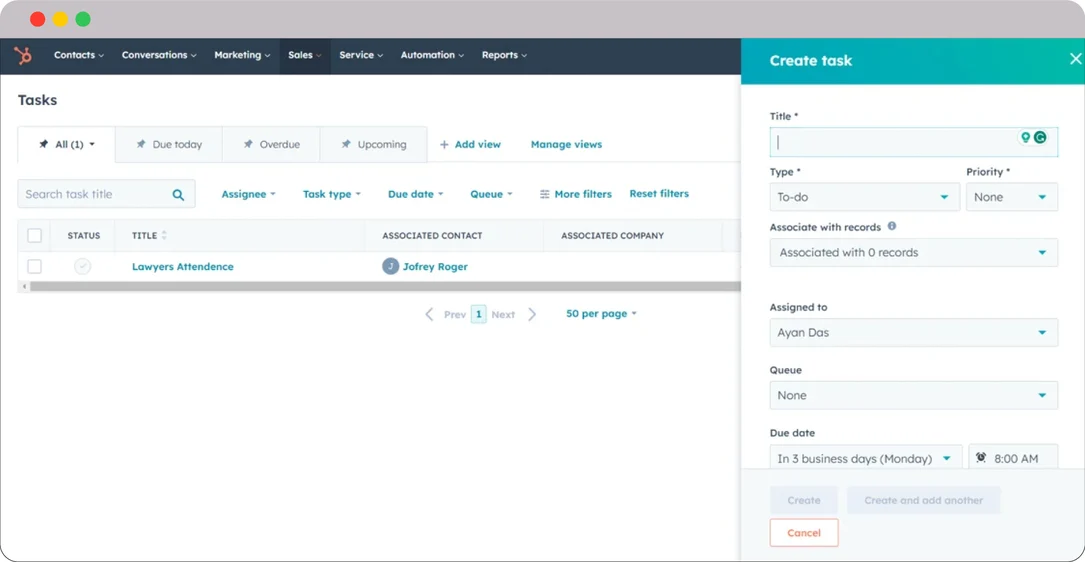The height and width of the screenshot is (562, 1085).
Task: Expand the Task type filter dropdown
Action: coord(332,194)
